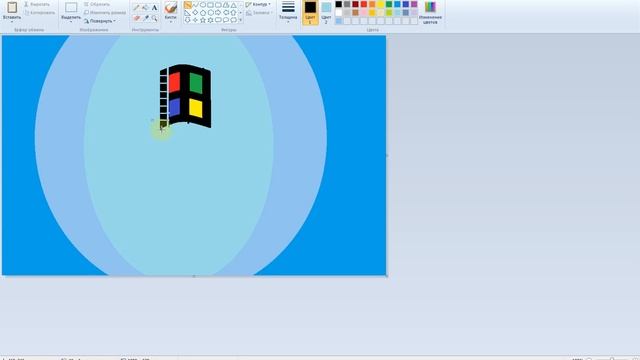Select the Eraser tool
This screenshot has height=360, width=640.
tap(137, 18)
